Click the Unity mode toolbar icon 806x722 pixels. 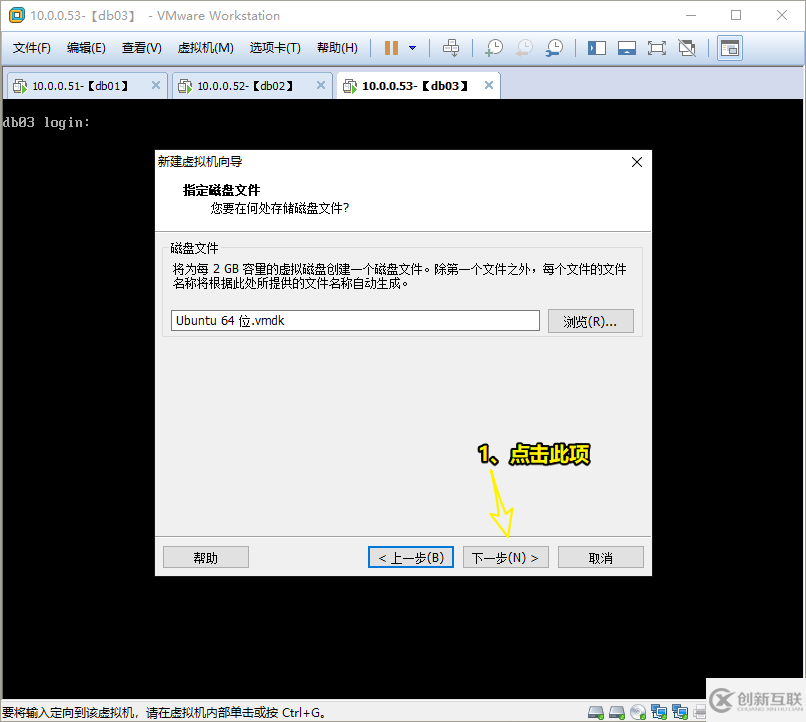[x=687, y=48]
